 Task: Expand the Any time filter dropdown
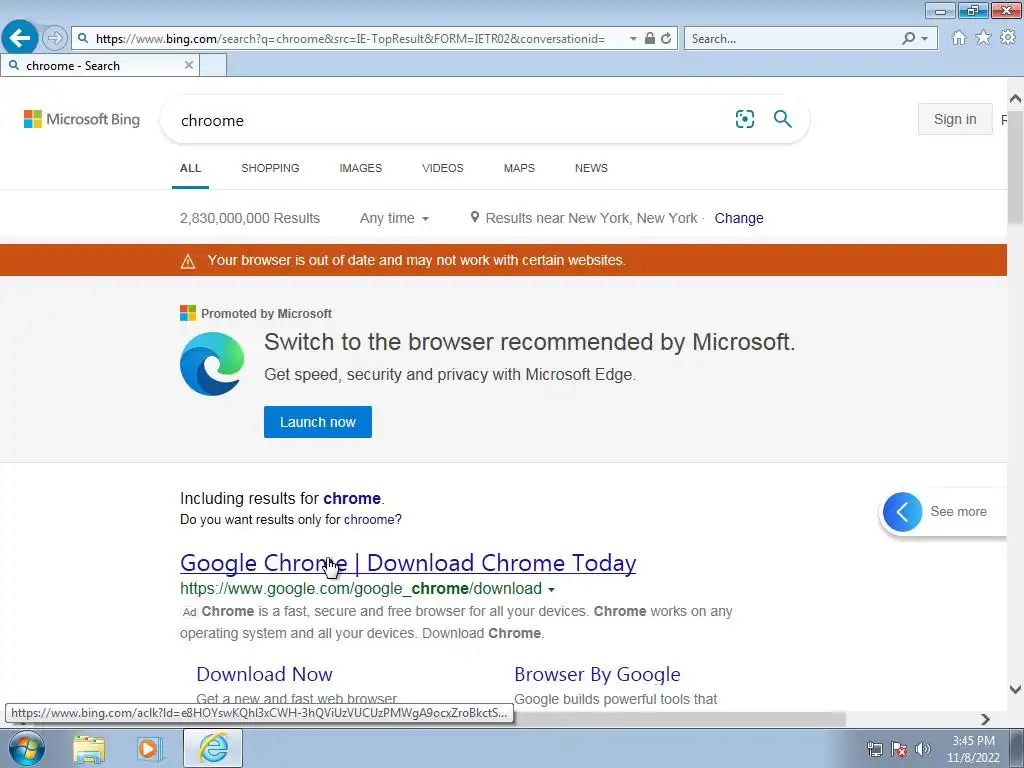pyautogui.click(x=394, y=218)
